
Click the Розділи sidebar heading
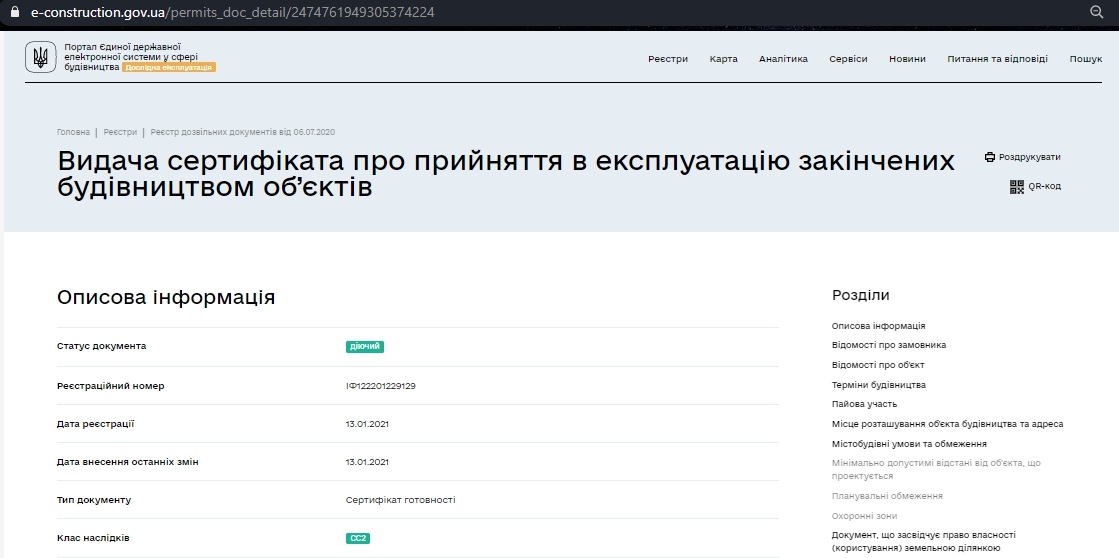[x=861, y=295]
